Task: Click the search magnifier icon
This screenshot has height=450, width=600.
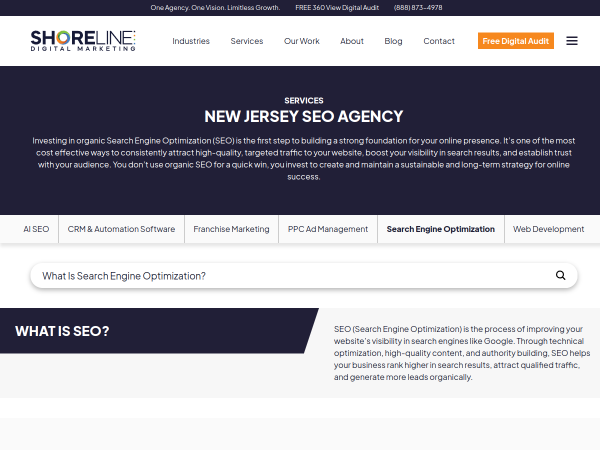Action: point(561,275)
